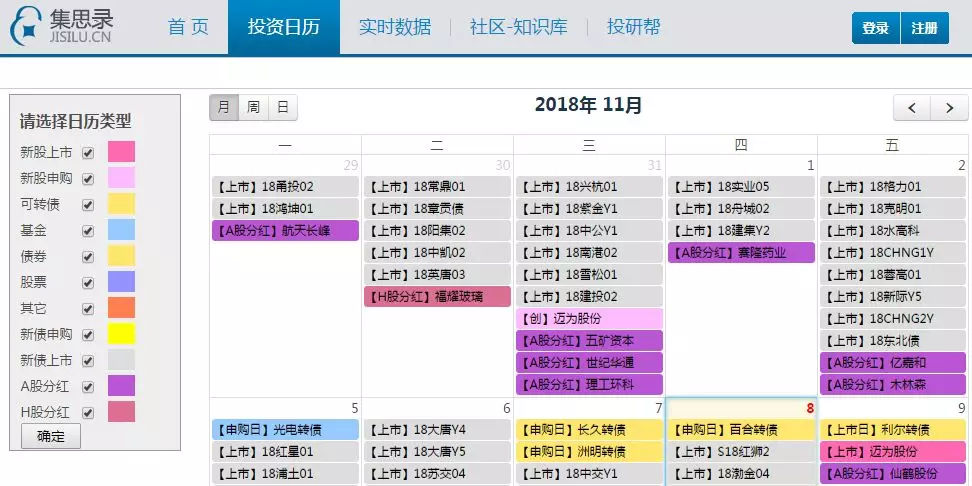
Task: Toggle 基金 checkbox
Action: pos(88,231)
